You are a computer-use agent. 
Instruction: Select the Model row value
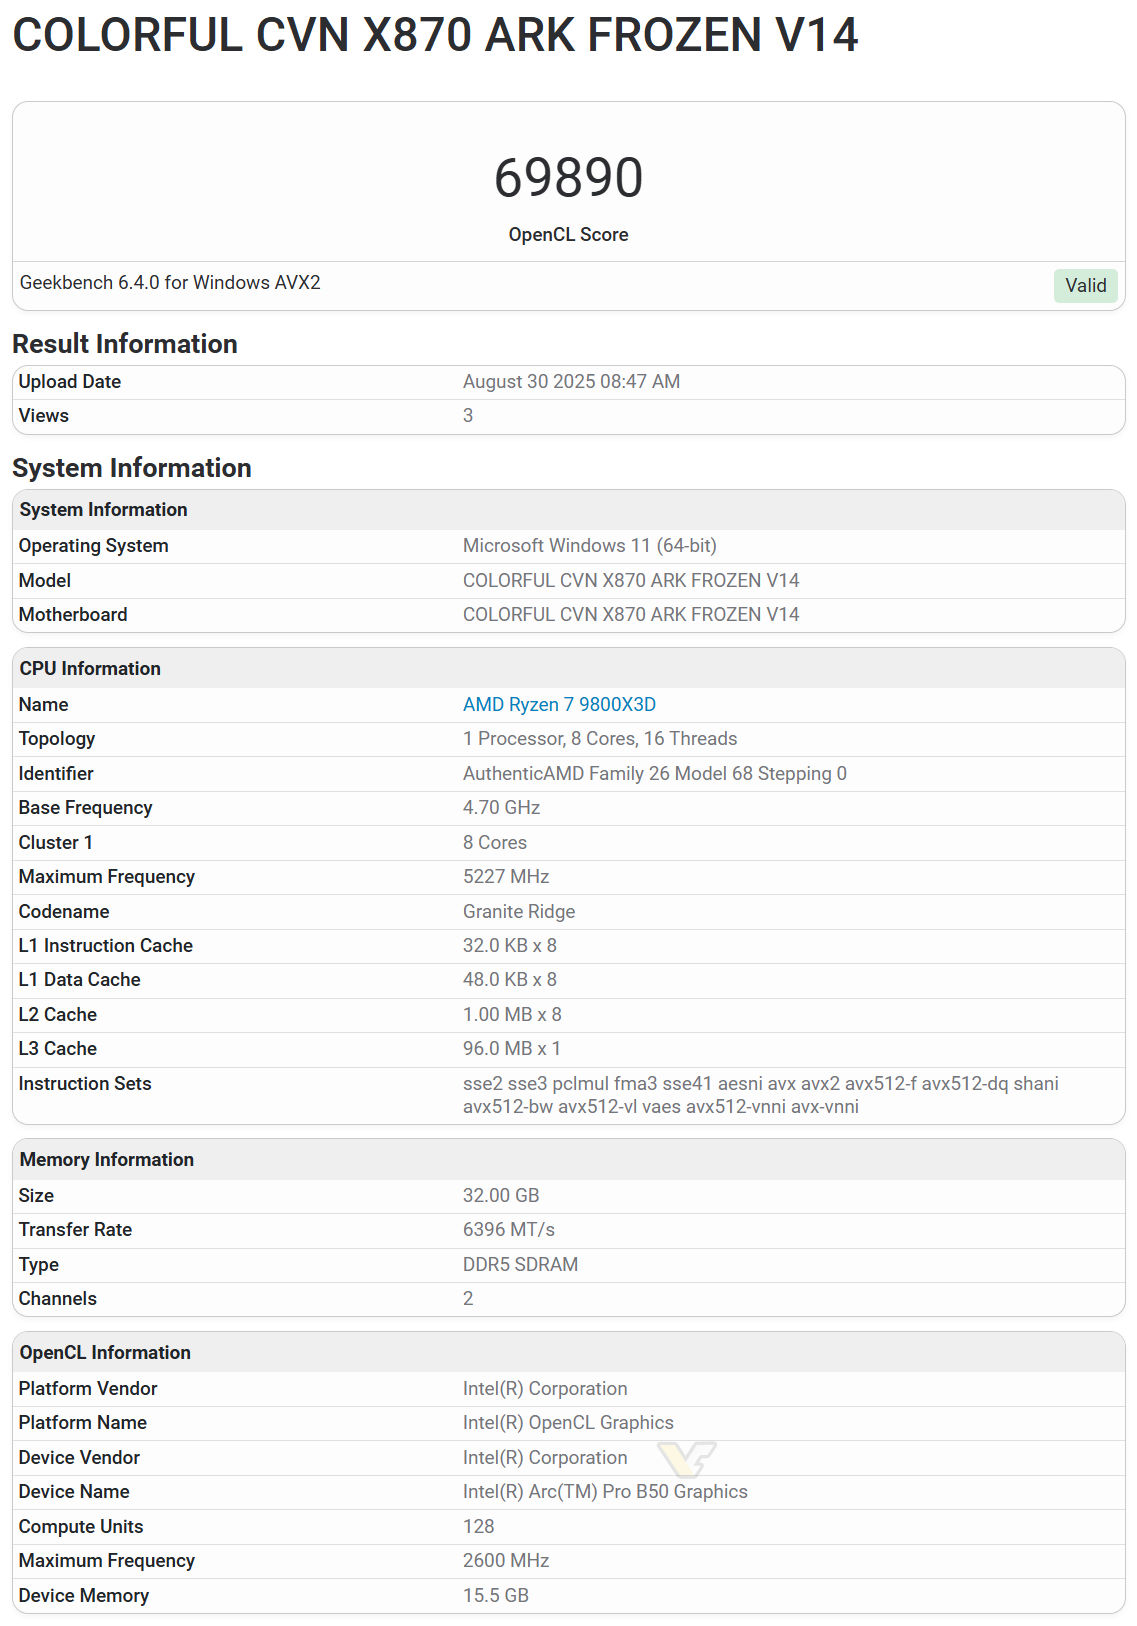click(x=631, y=581)
